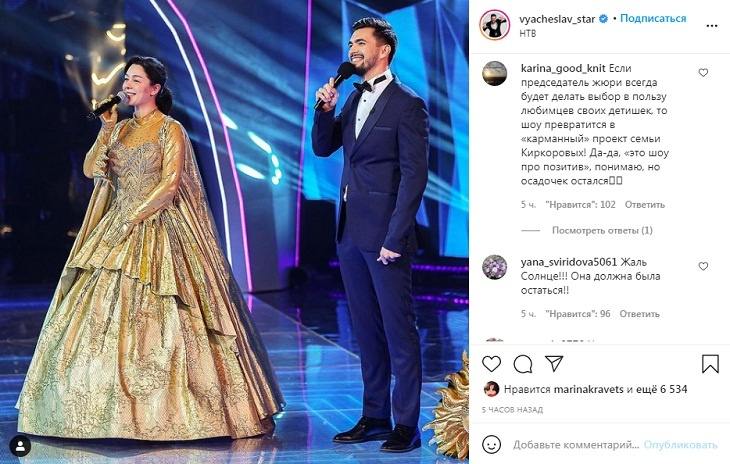Screen dimensions: 730x464
Task: Open emoji picker smiley icon
Action: tap(491, 444)
